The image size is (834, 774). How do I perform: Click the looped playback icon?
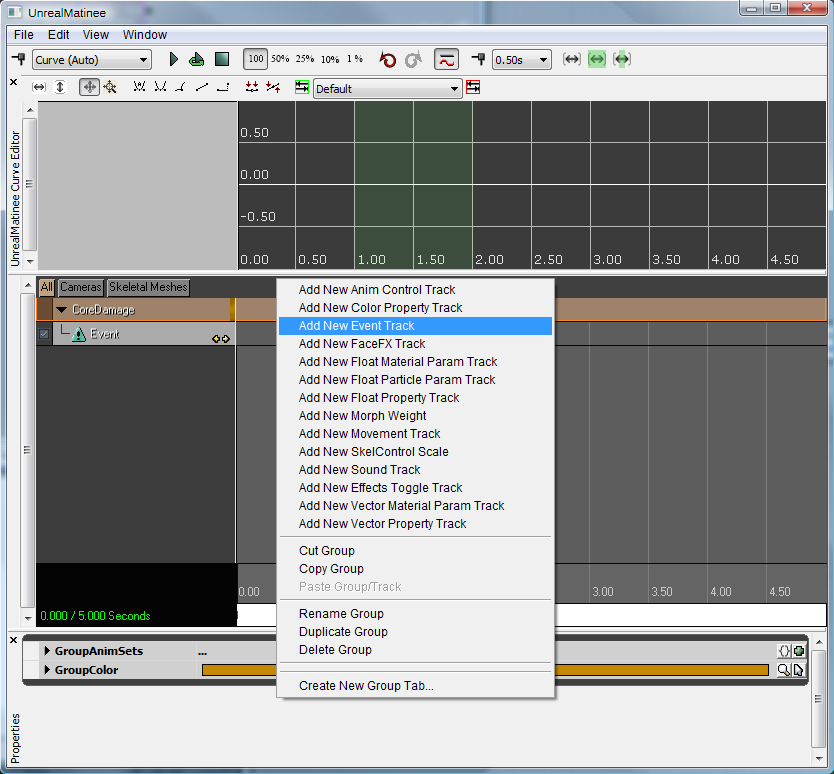point(196,59)
